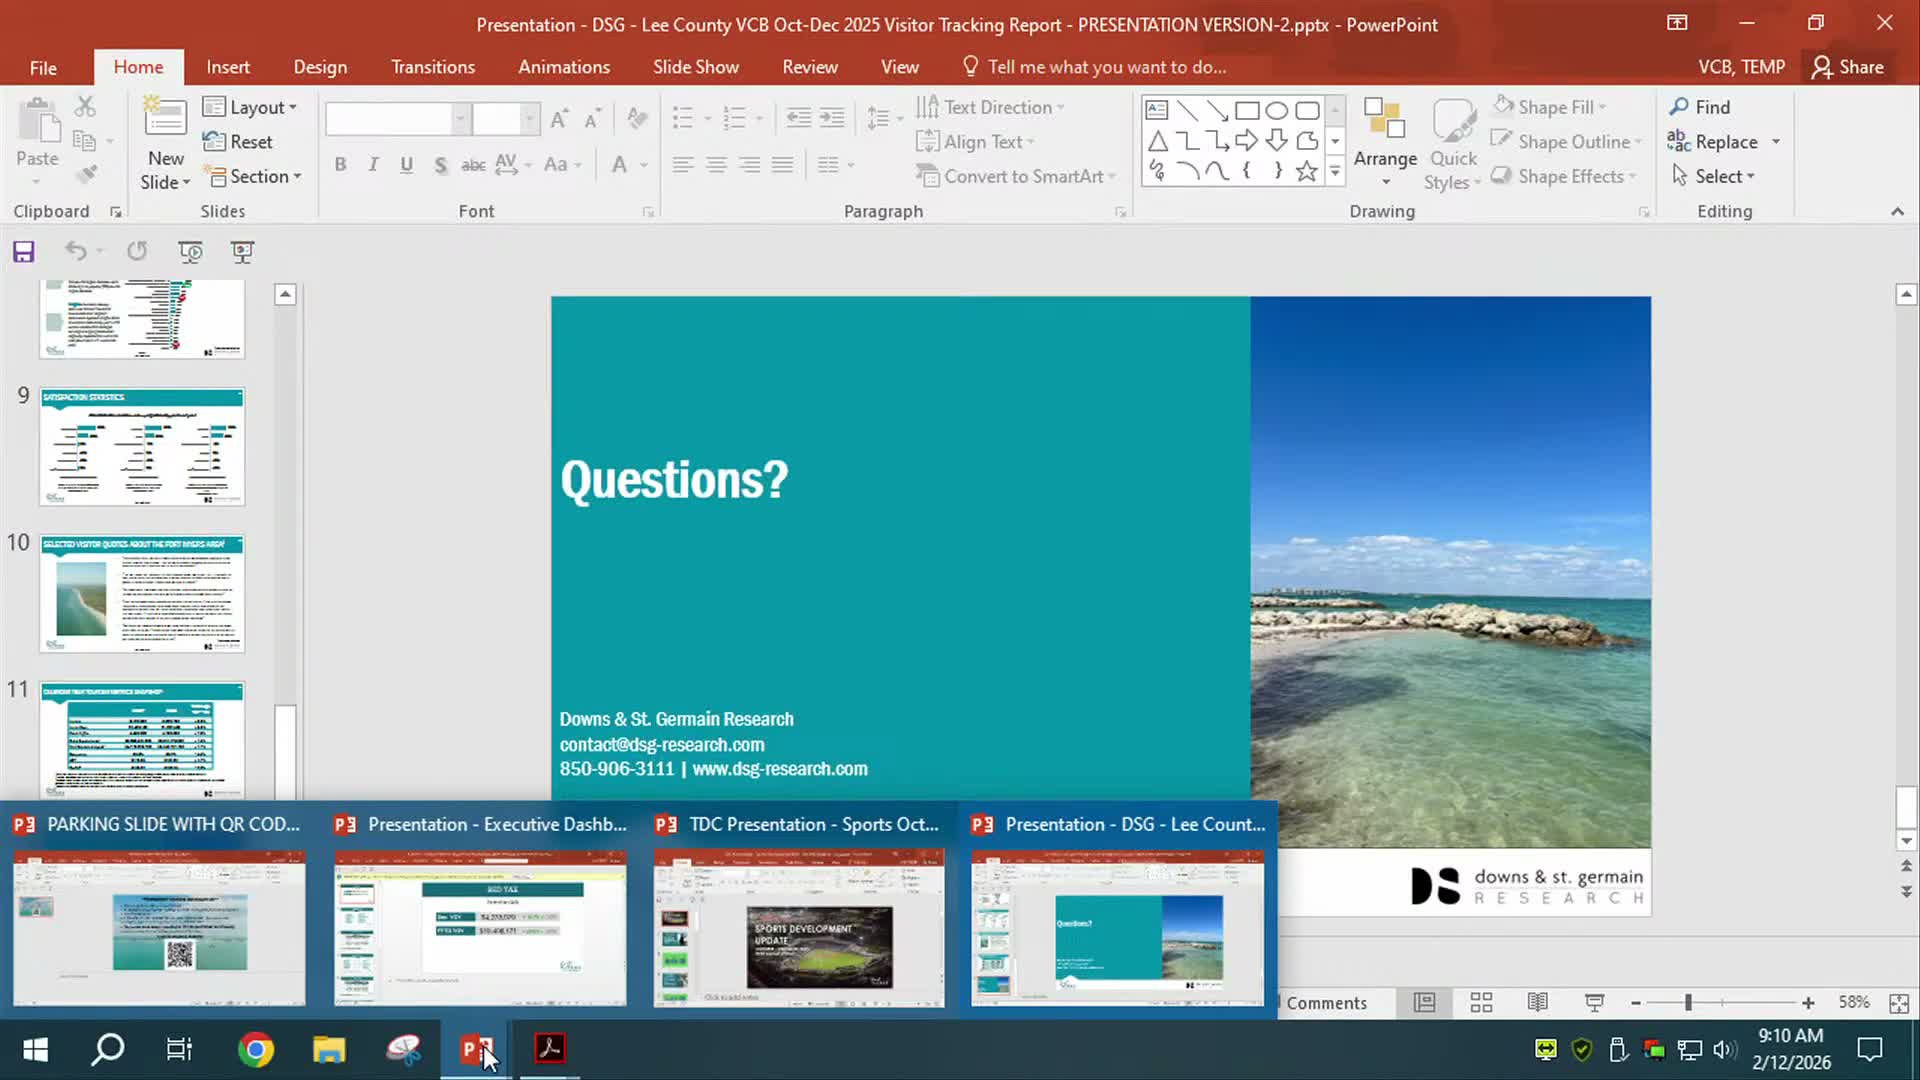The width and height of the screenshot is (1920, 1080).
Task: Click the Save icon in quick access toolbar
Action: pos(24,252)
